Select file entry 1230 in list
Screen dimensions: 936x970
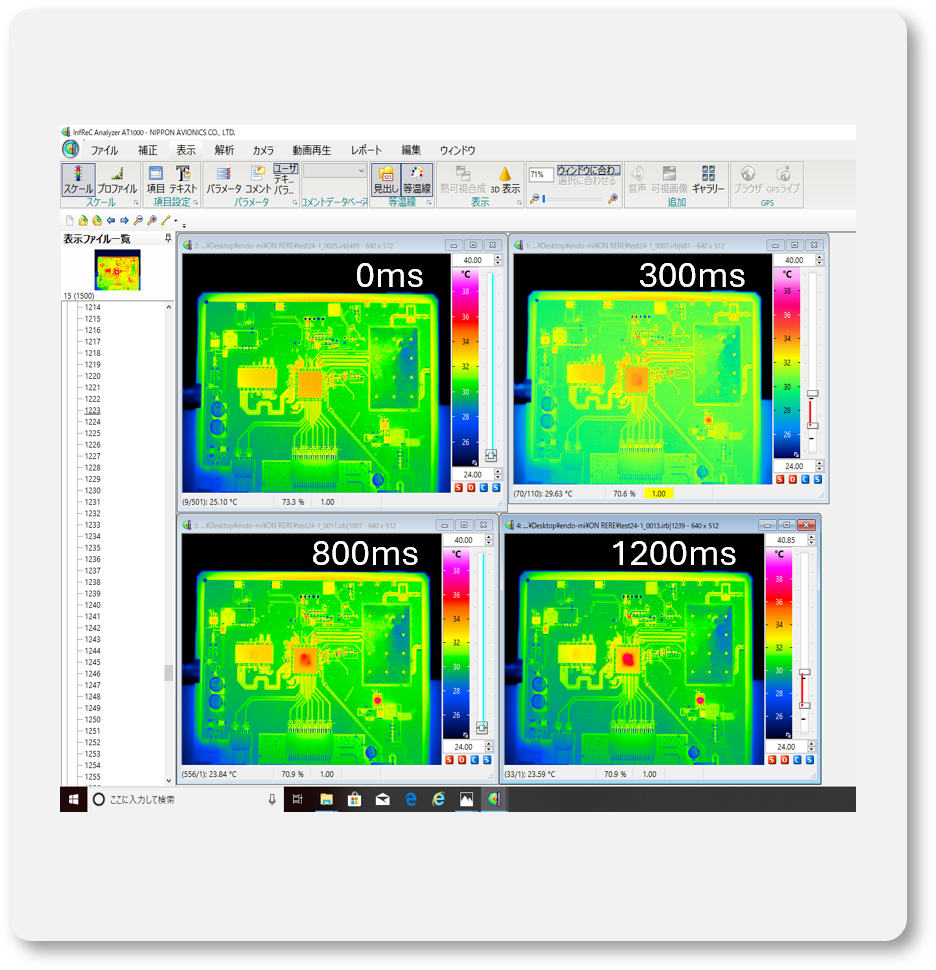pos(92,490)
